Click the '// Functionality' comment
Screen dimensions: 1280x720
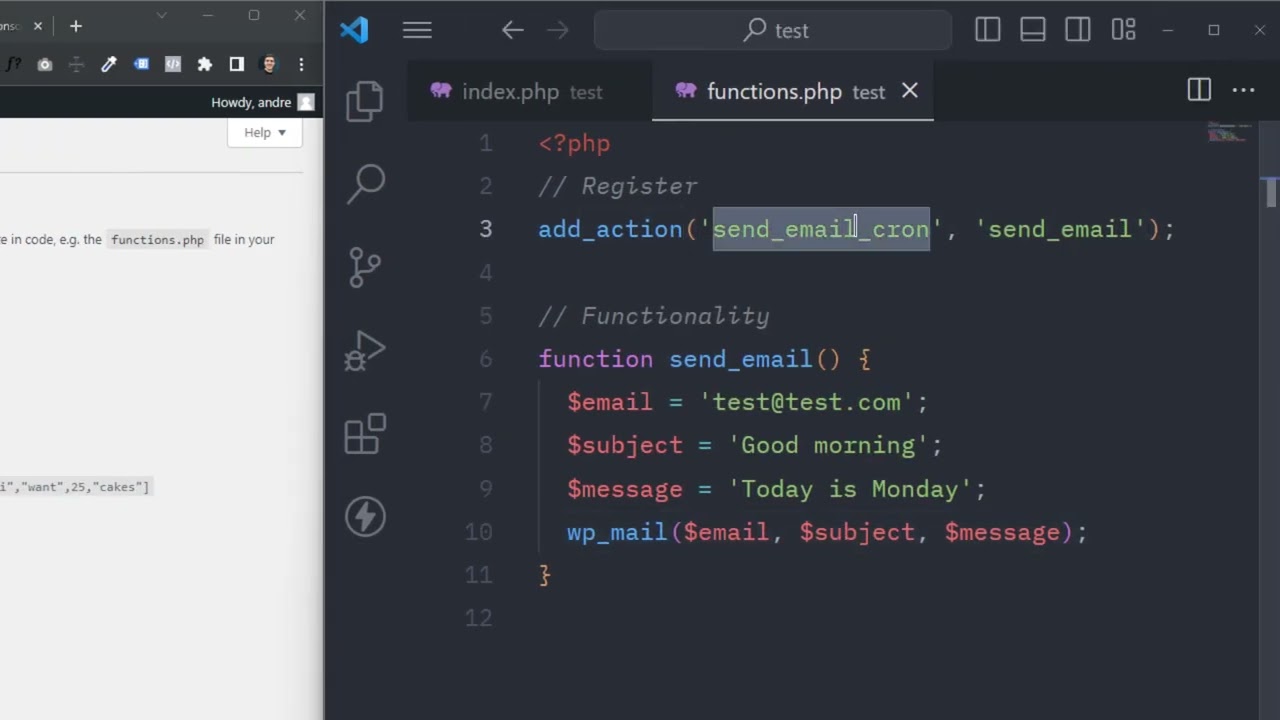[654, 316]
